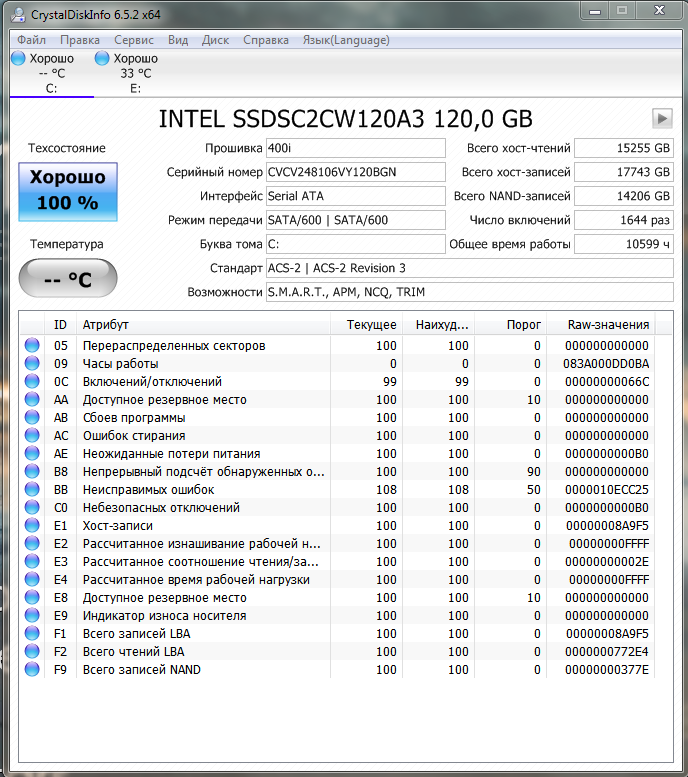This screenshot has width=688, height=777.
Task: Click status circle for Часы работы row
Action: [32, 363]
